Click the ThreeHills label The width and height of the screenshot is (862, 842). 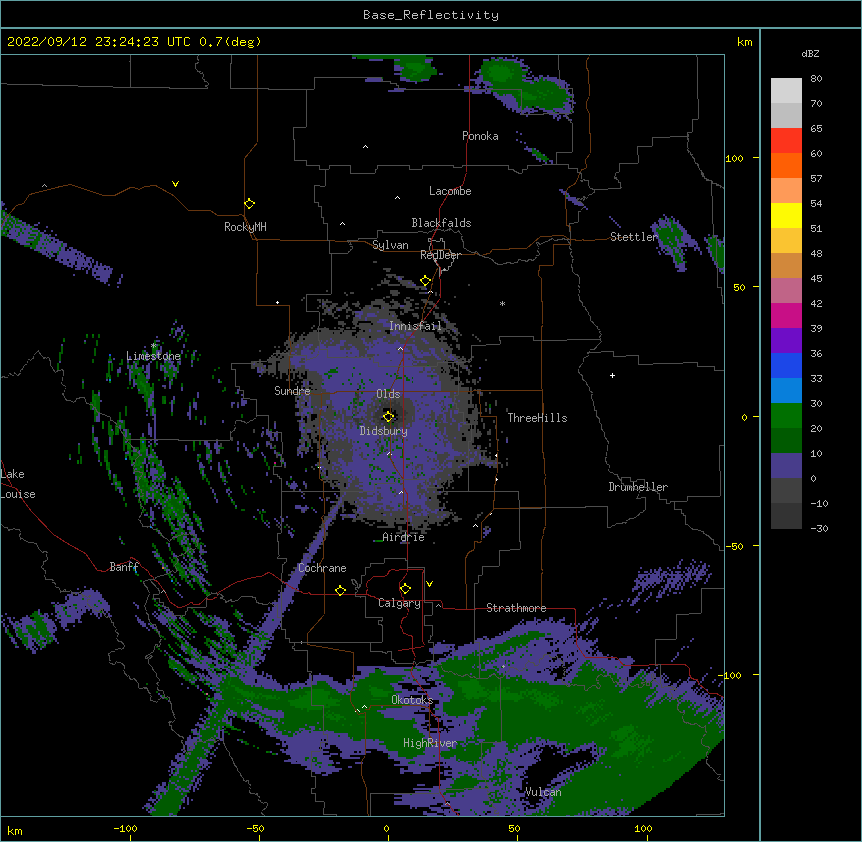pyautogui.click(x=537, y=418)
